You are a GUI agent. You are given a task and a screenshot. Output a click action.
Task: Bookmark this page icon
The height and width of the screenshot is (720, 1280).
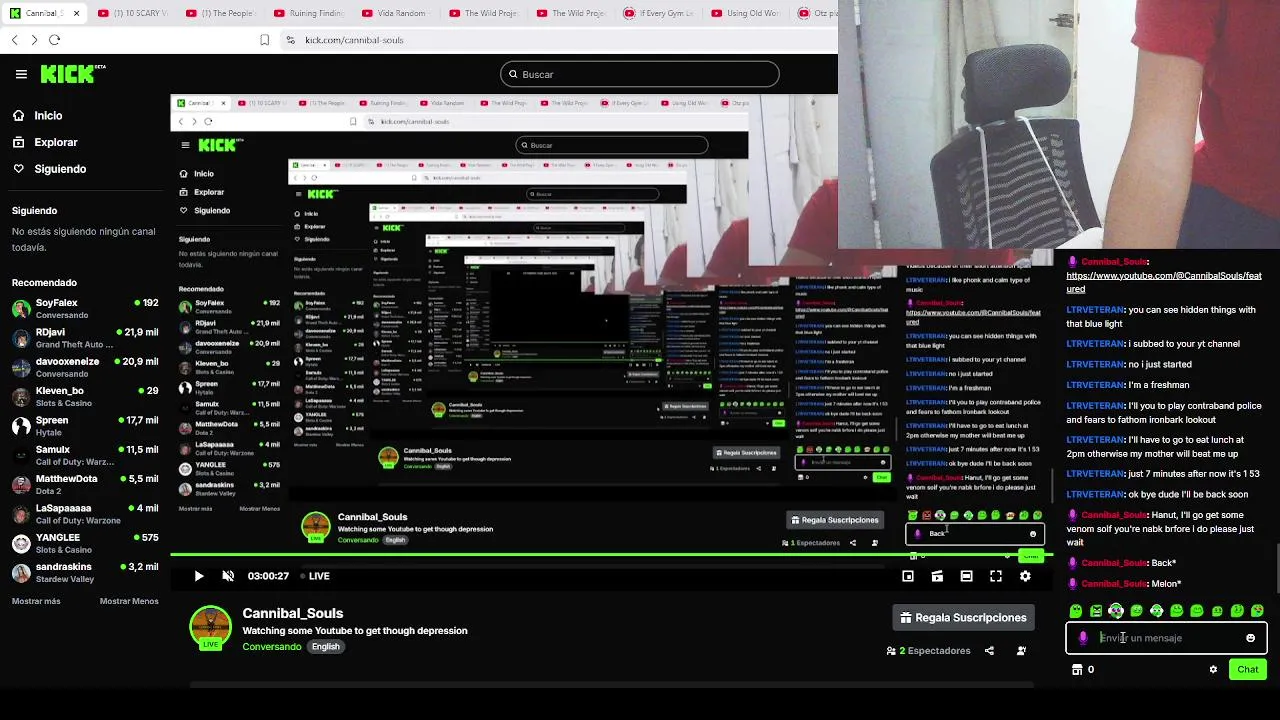coord(264,40)
